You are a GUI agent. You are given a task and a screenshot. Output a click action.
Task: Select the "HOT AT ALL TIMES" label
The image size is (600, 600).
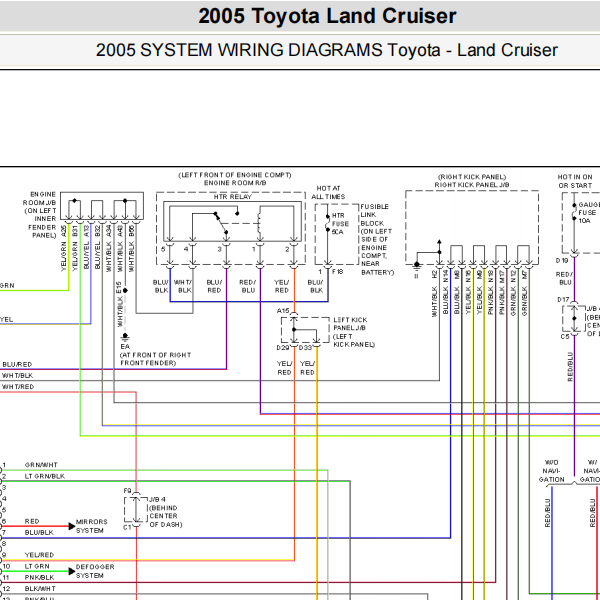pos(328,192)
